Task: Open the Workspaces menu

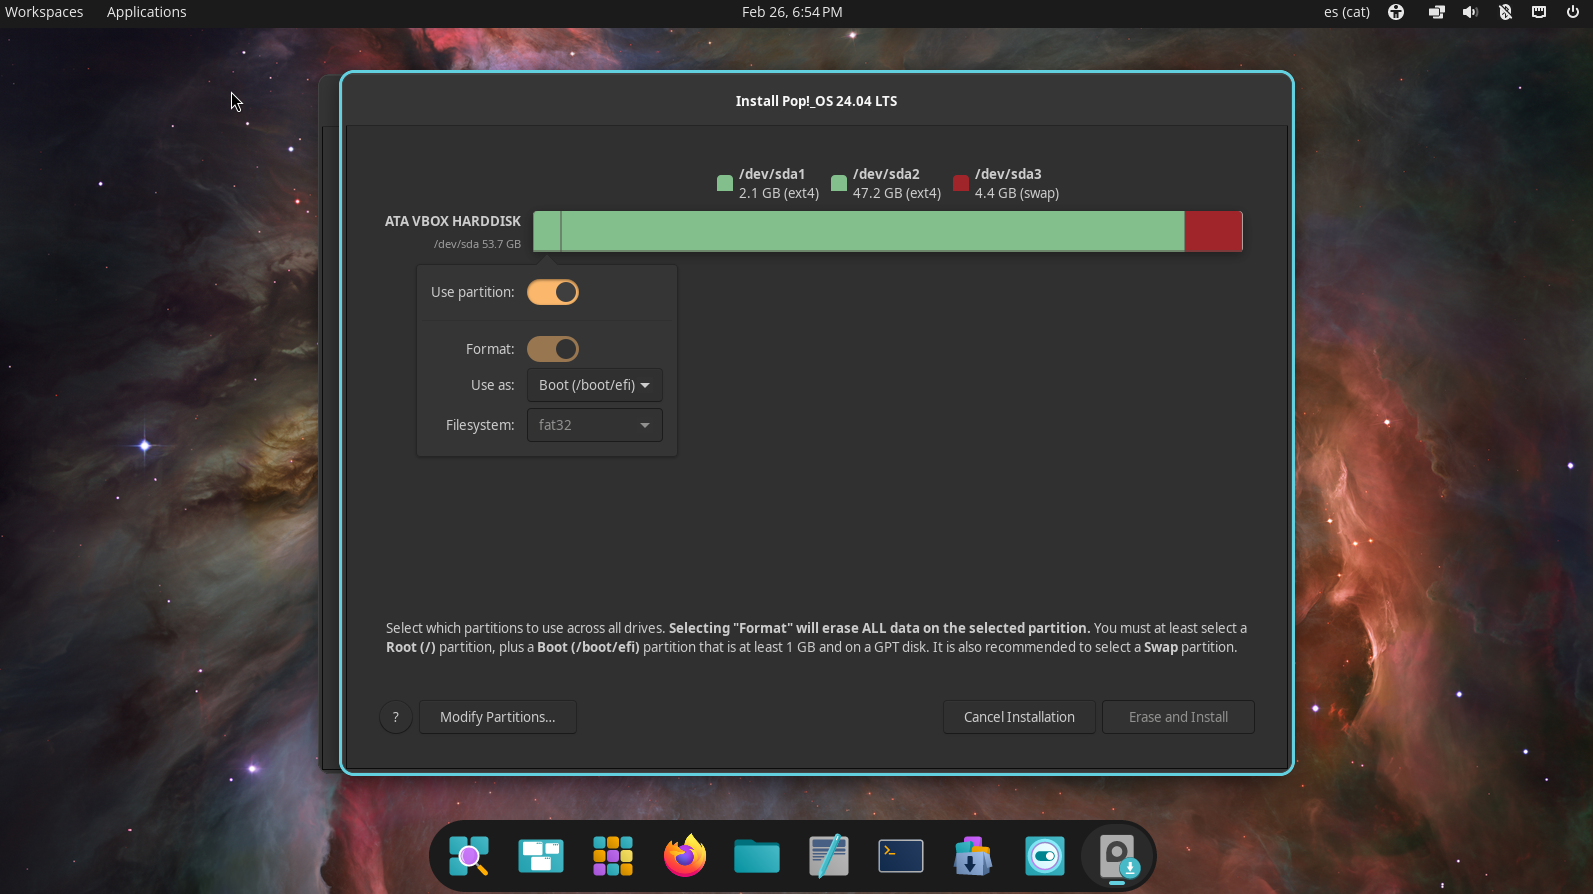Action: (44, 12)
